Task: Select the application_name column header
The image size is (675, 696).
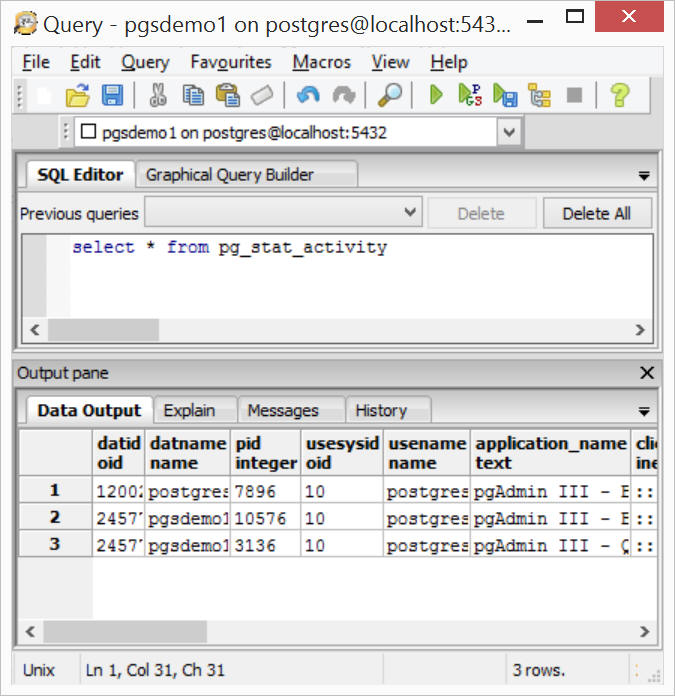Action: click(550, 452)
